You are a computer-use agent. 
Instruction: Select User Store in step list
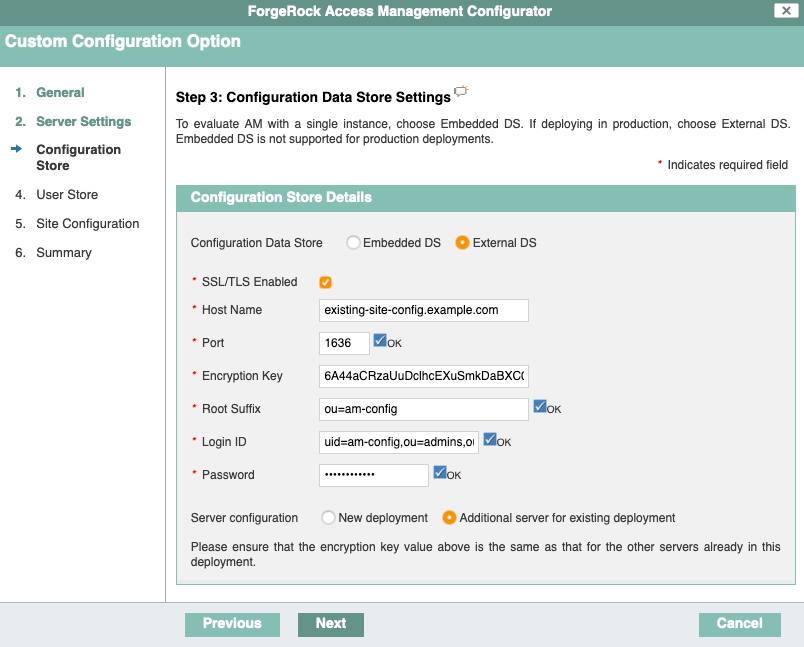coord(67,195)
